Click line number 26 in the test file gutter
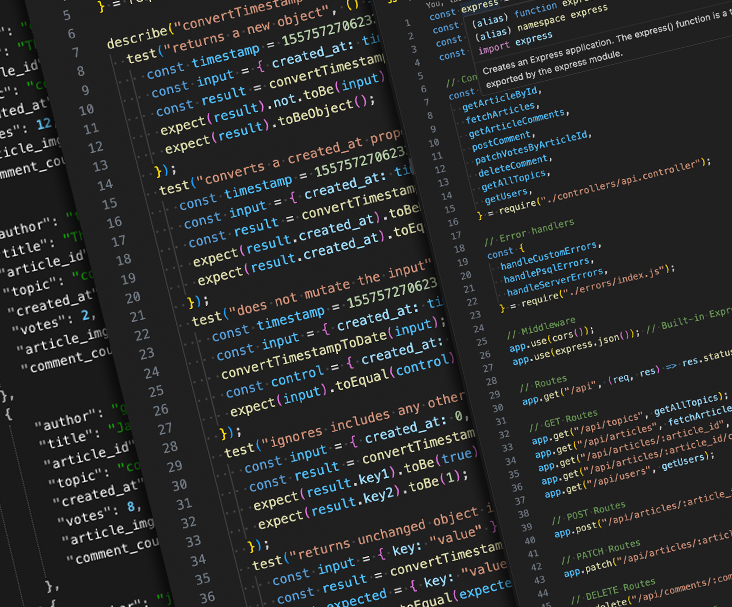 pyautogui.click(x=161, y=410)
